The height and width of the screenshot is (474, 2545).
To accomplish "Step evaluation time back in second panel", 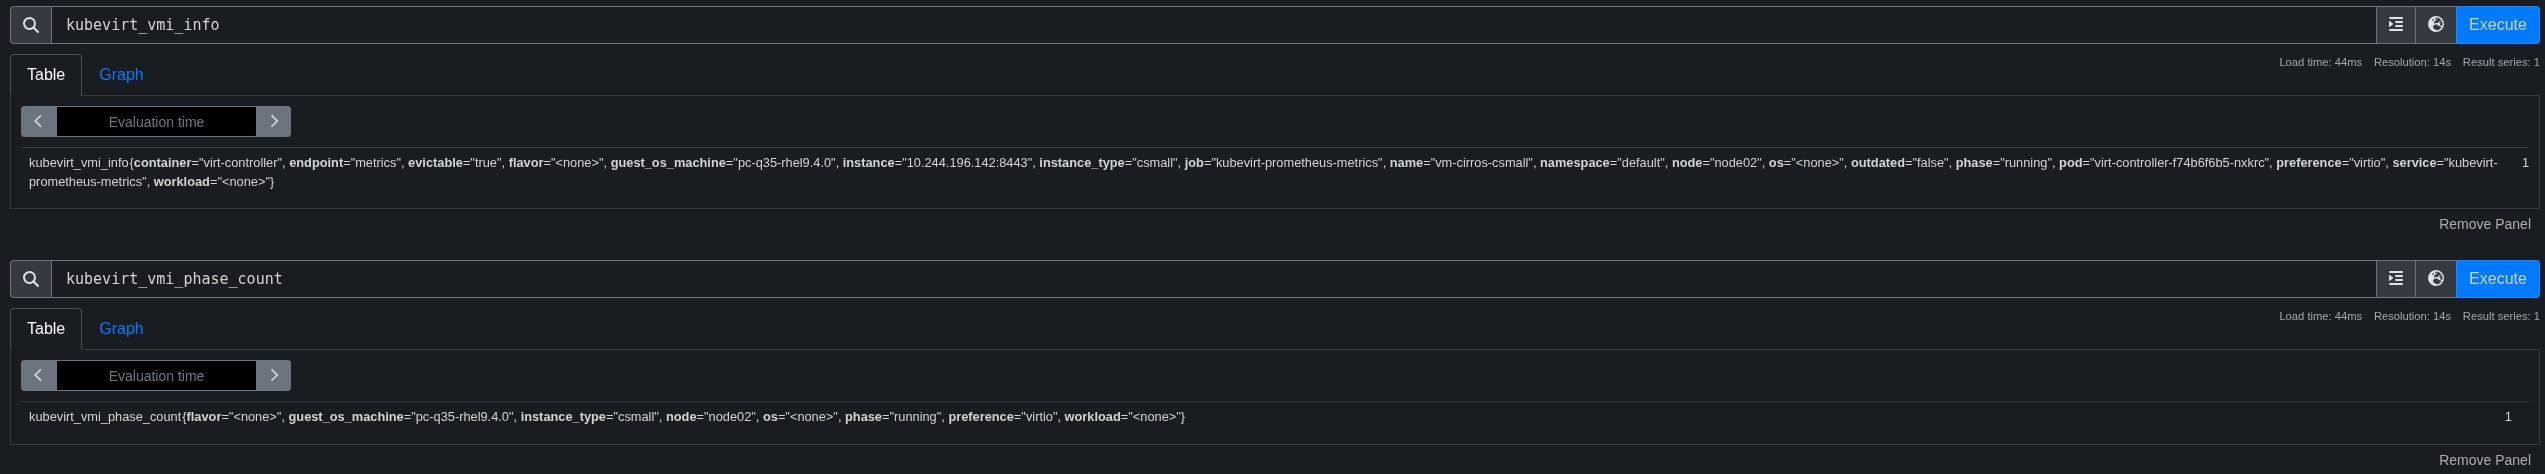I will pyautogui.click(x=38, y=376).
